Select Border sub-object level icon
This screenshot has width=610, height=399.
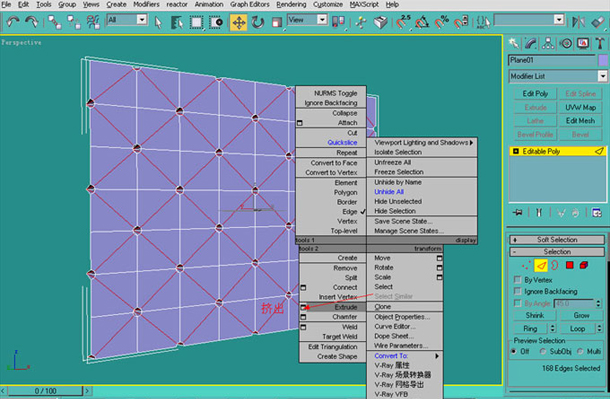coord(555,266)
